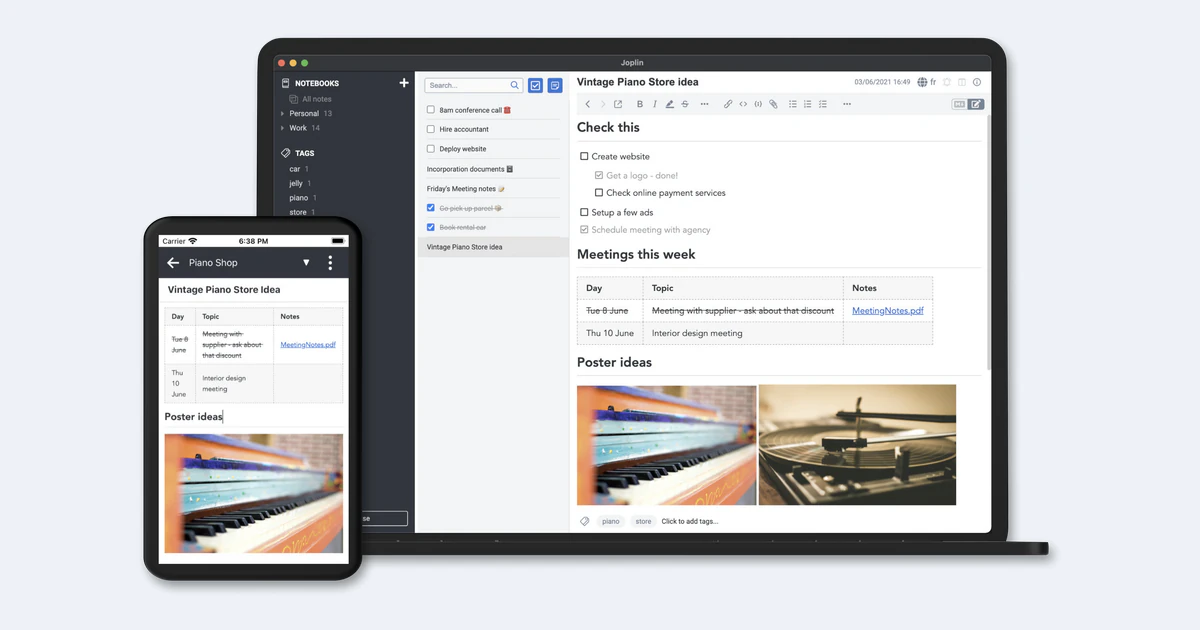Tick the 'Setup a few ads' checkbox

pyautogui.click(x=585, y=212)
